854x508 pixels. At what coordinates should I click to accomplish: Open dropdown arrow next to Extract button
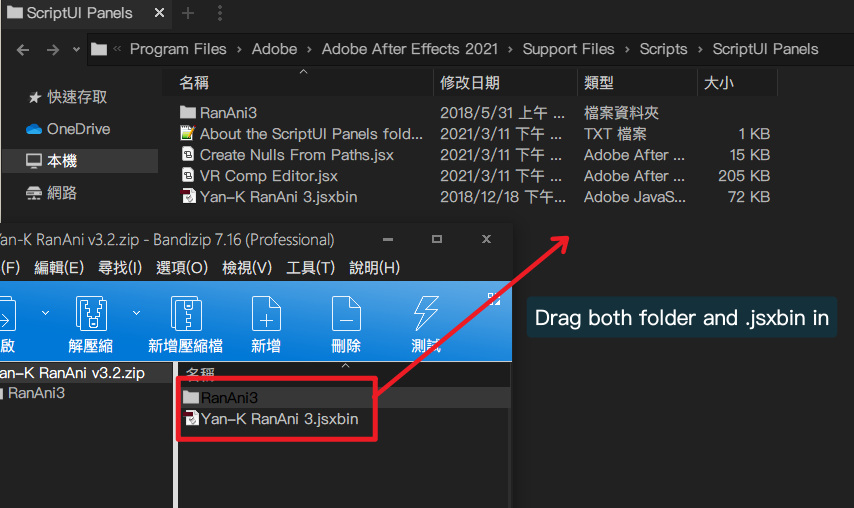pos(136,313)
